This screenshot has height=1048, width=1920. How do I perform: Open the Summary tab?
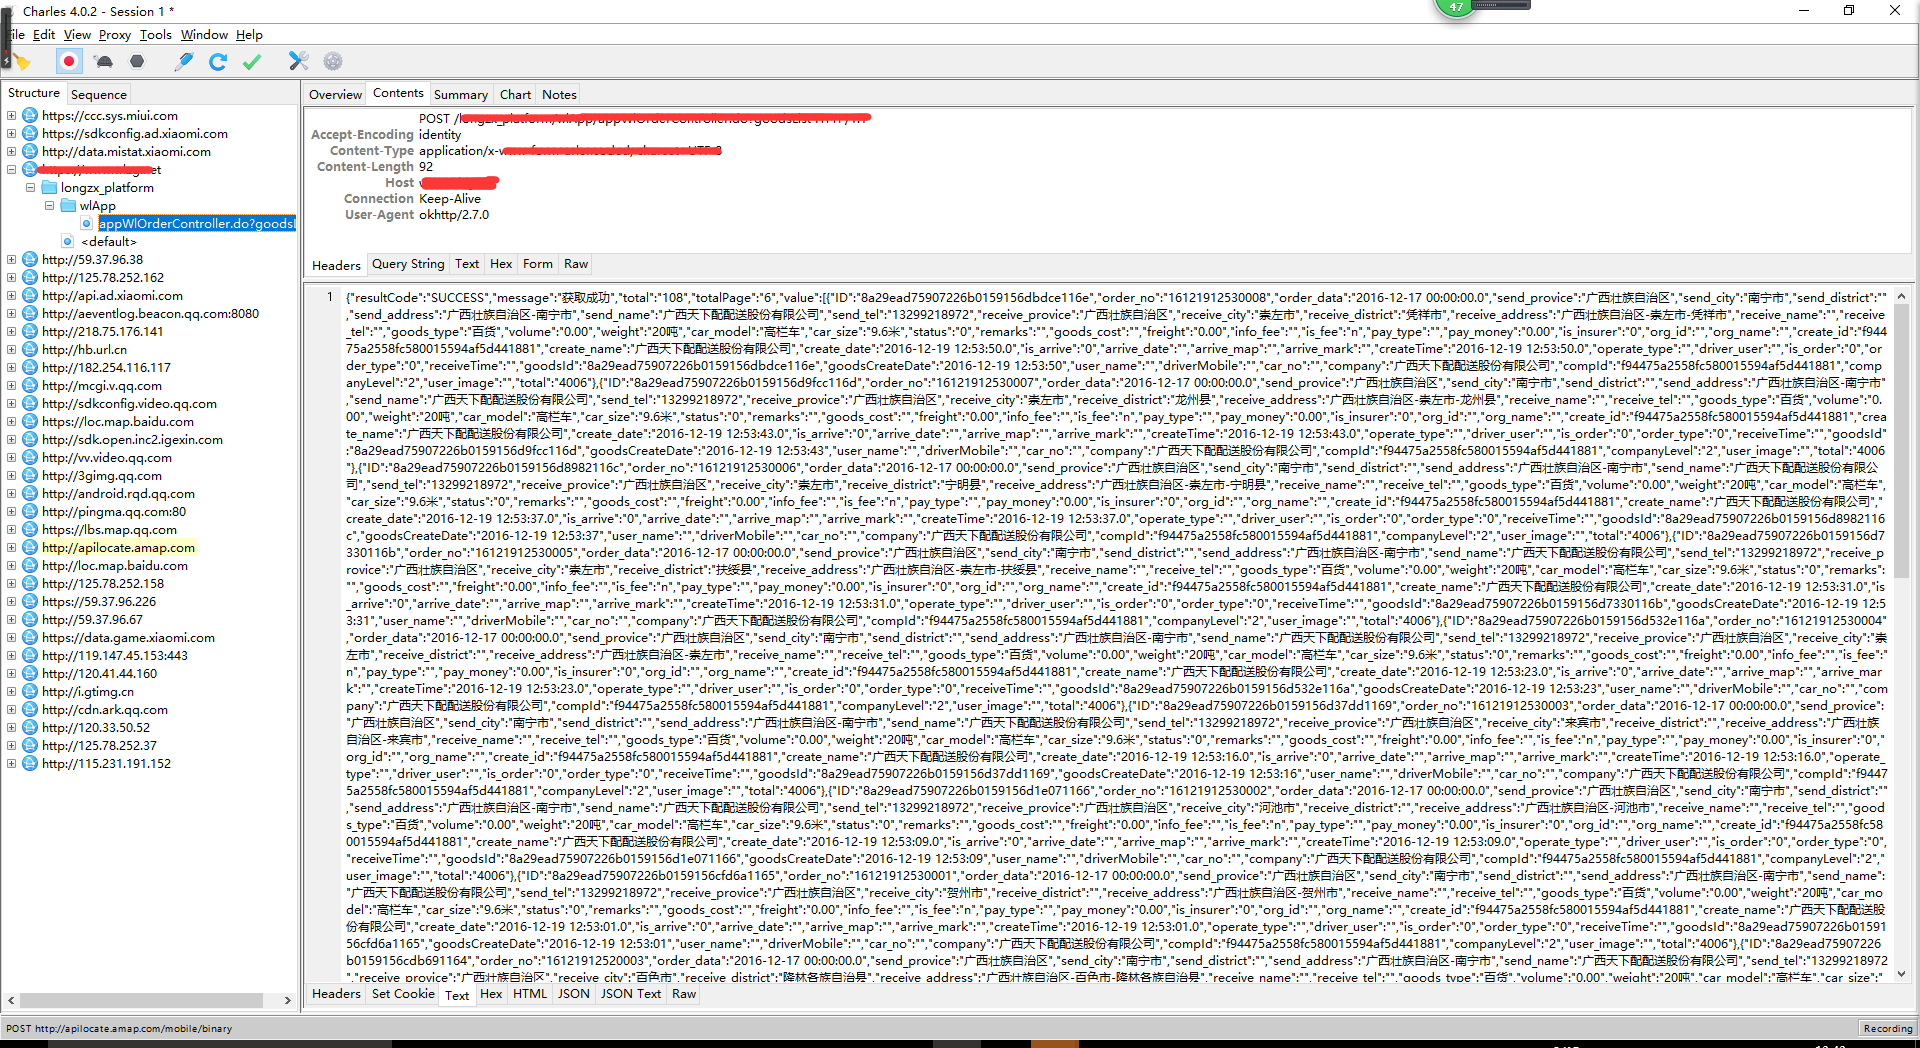[x=460, y=95]
